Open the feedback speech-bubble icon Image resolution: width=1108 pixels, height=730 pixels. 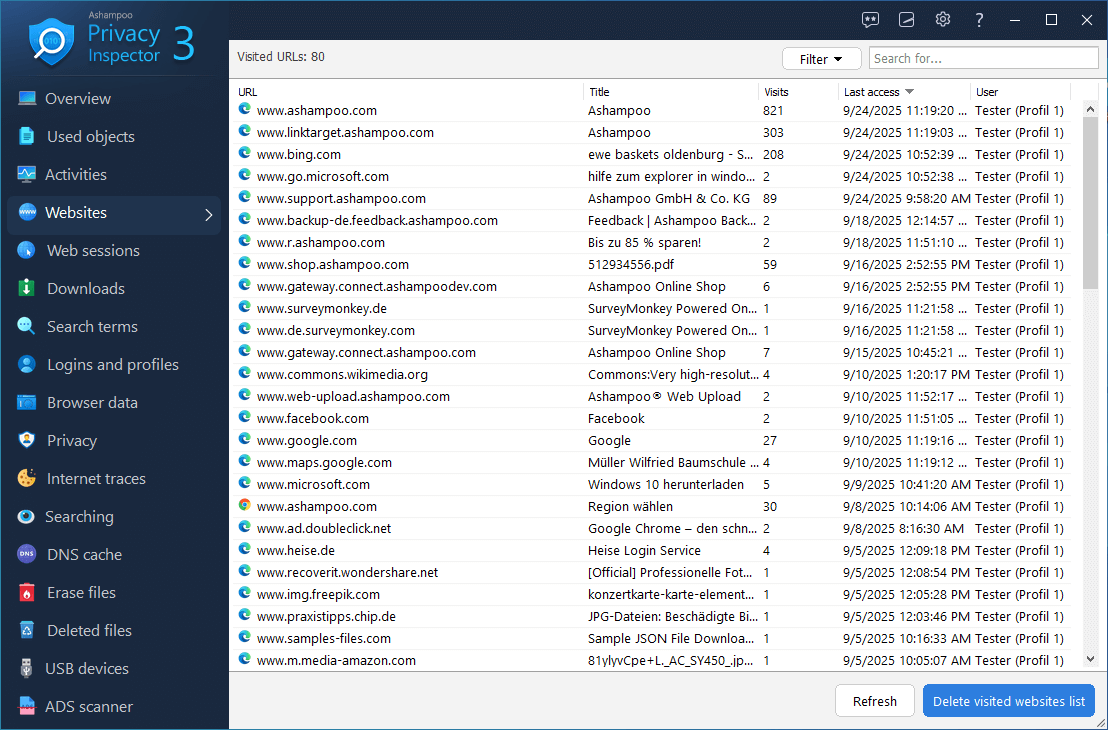pyautogui.click(x=870, y=19)
